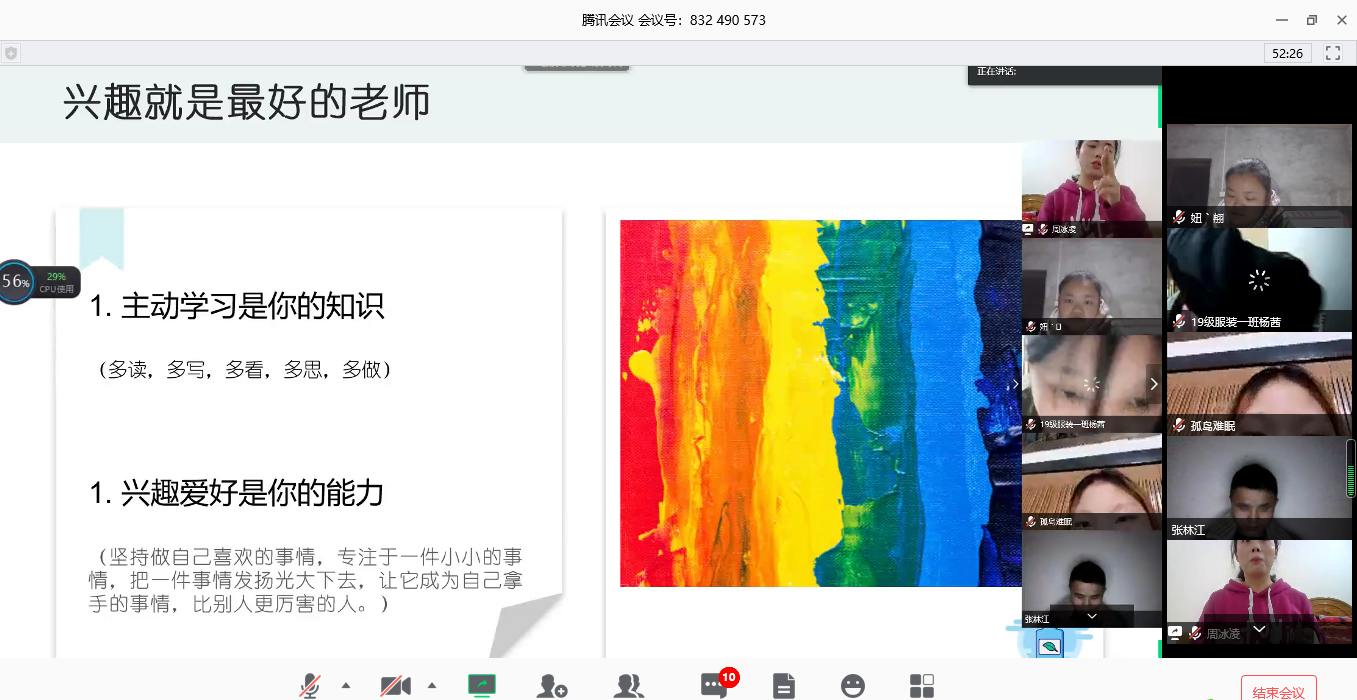This screenshot has width=1357, height=700.
Task: Open video options arrow beside the camera
Action: pos(432,686)
